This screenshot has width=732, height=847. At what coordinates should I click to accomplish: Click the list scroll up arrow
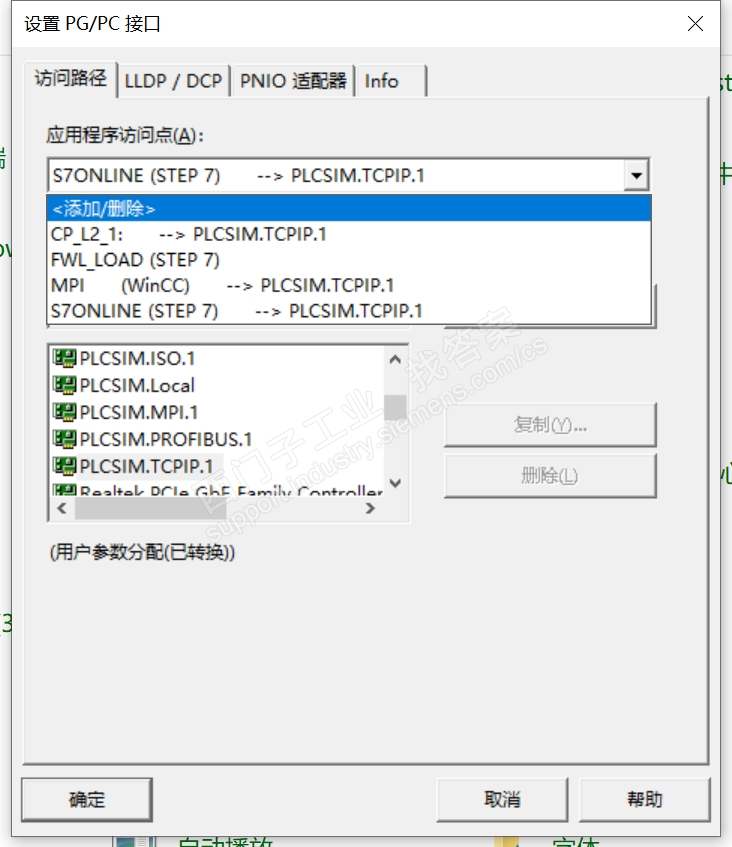pos(395,359)
